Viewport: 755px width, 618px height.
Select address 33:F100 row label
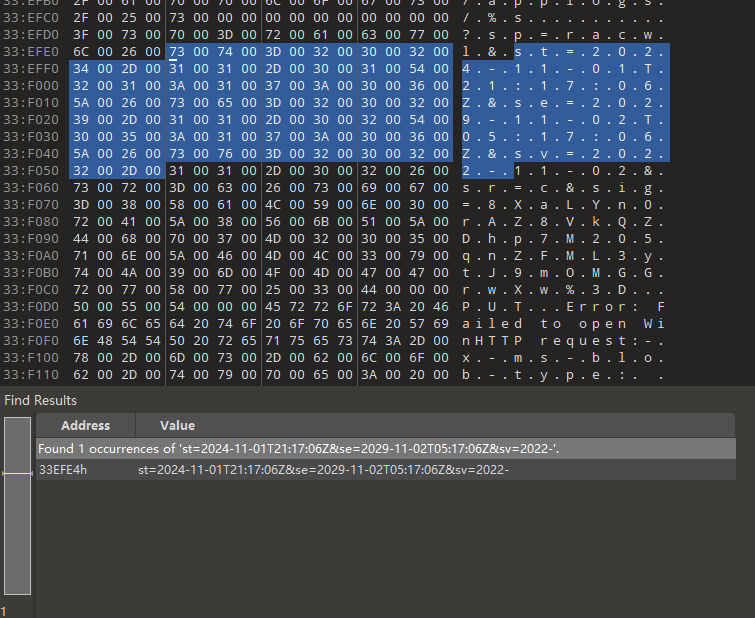[x=31, y=358]
